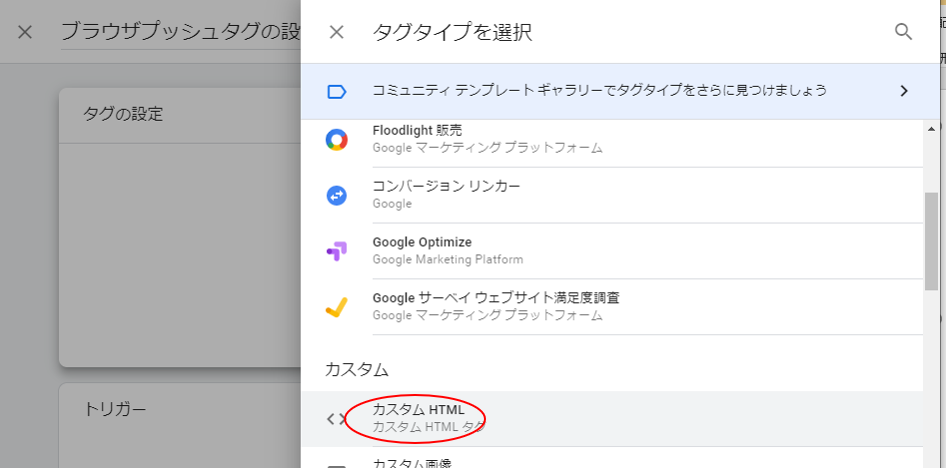Click the search magnifier icon

[903, 31]
